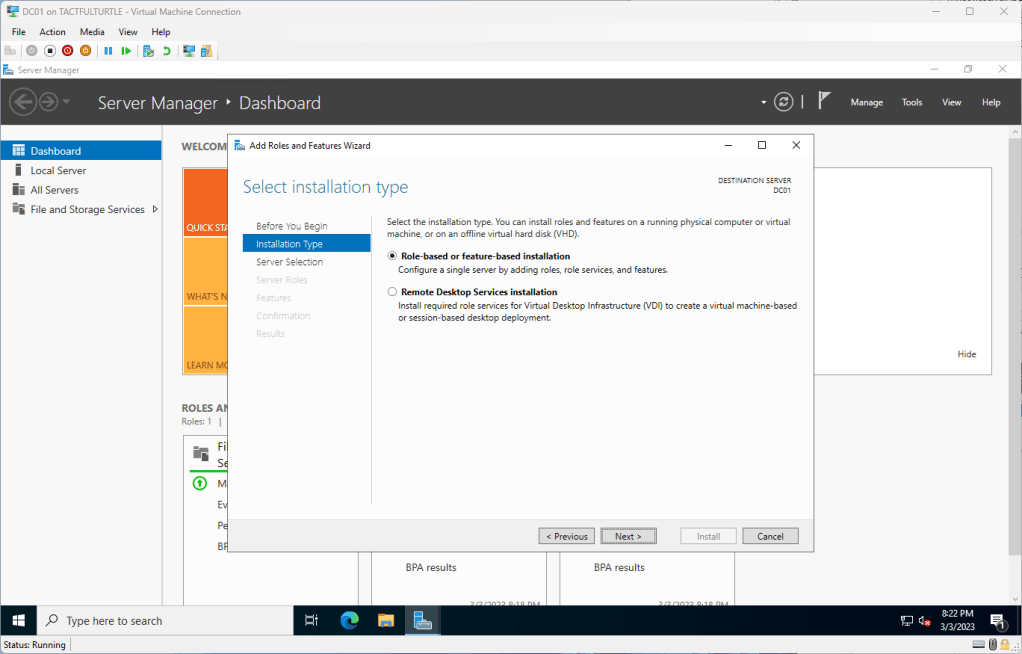Open the Manage menu in Server Manager
This screenshot has height=654, width=1022.
866,102
